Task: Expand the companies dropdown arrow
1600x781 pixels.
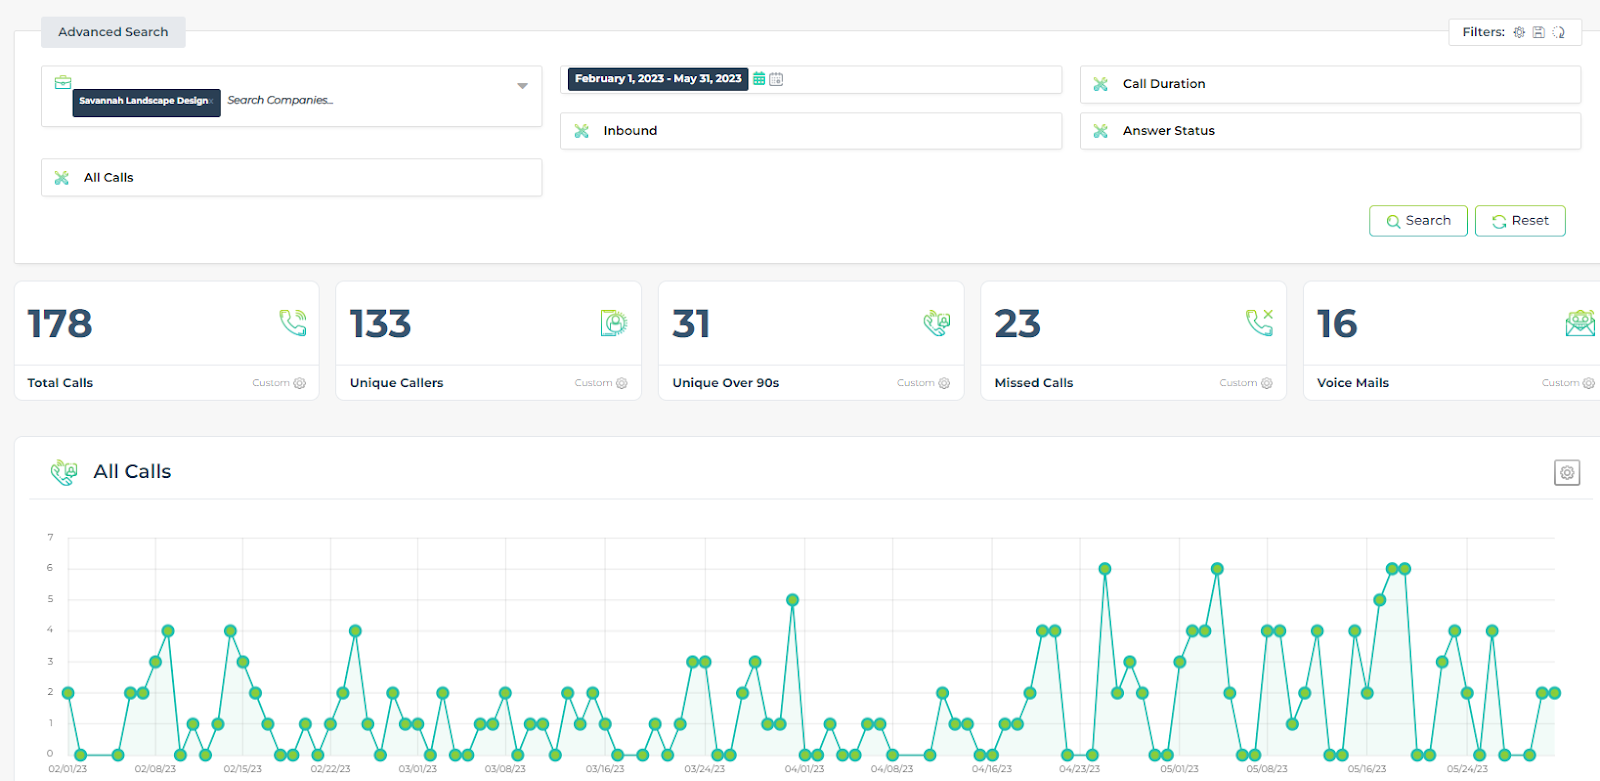Action: coord(522,86)
